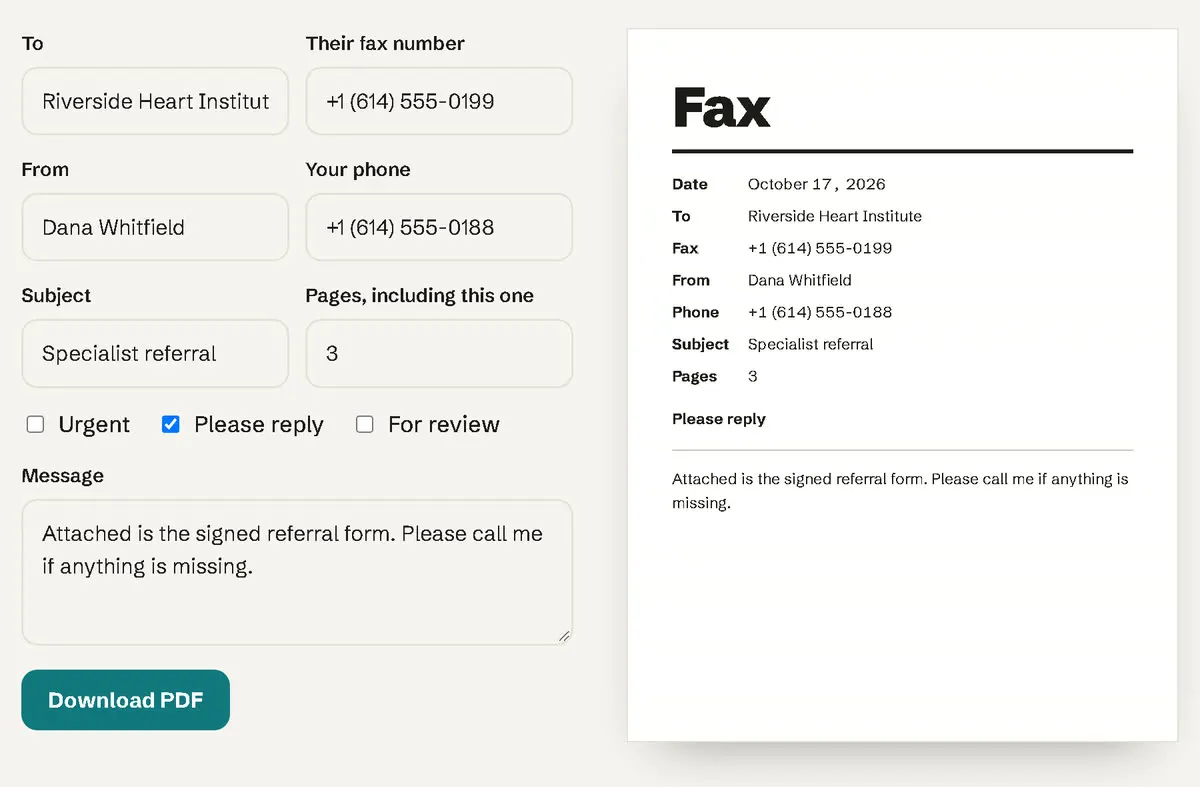1200x787 pixels.
Task: Click the Urgent checkbox label text
Action: (x=94, y=424)
